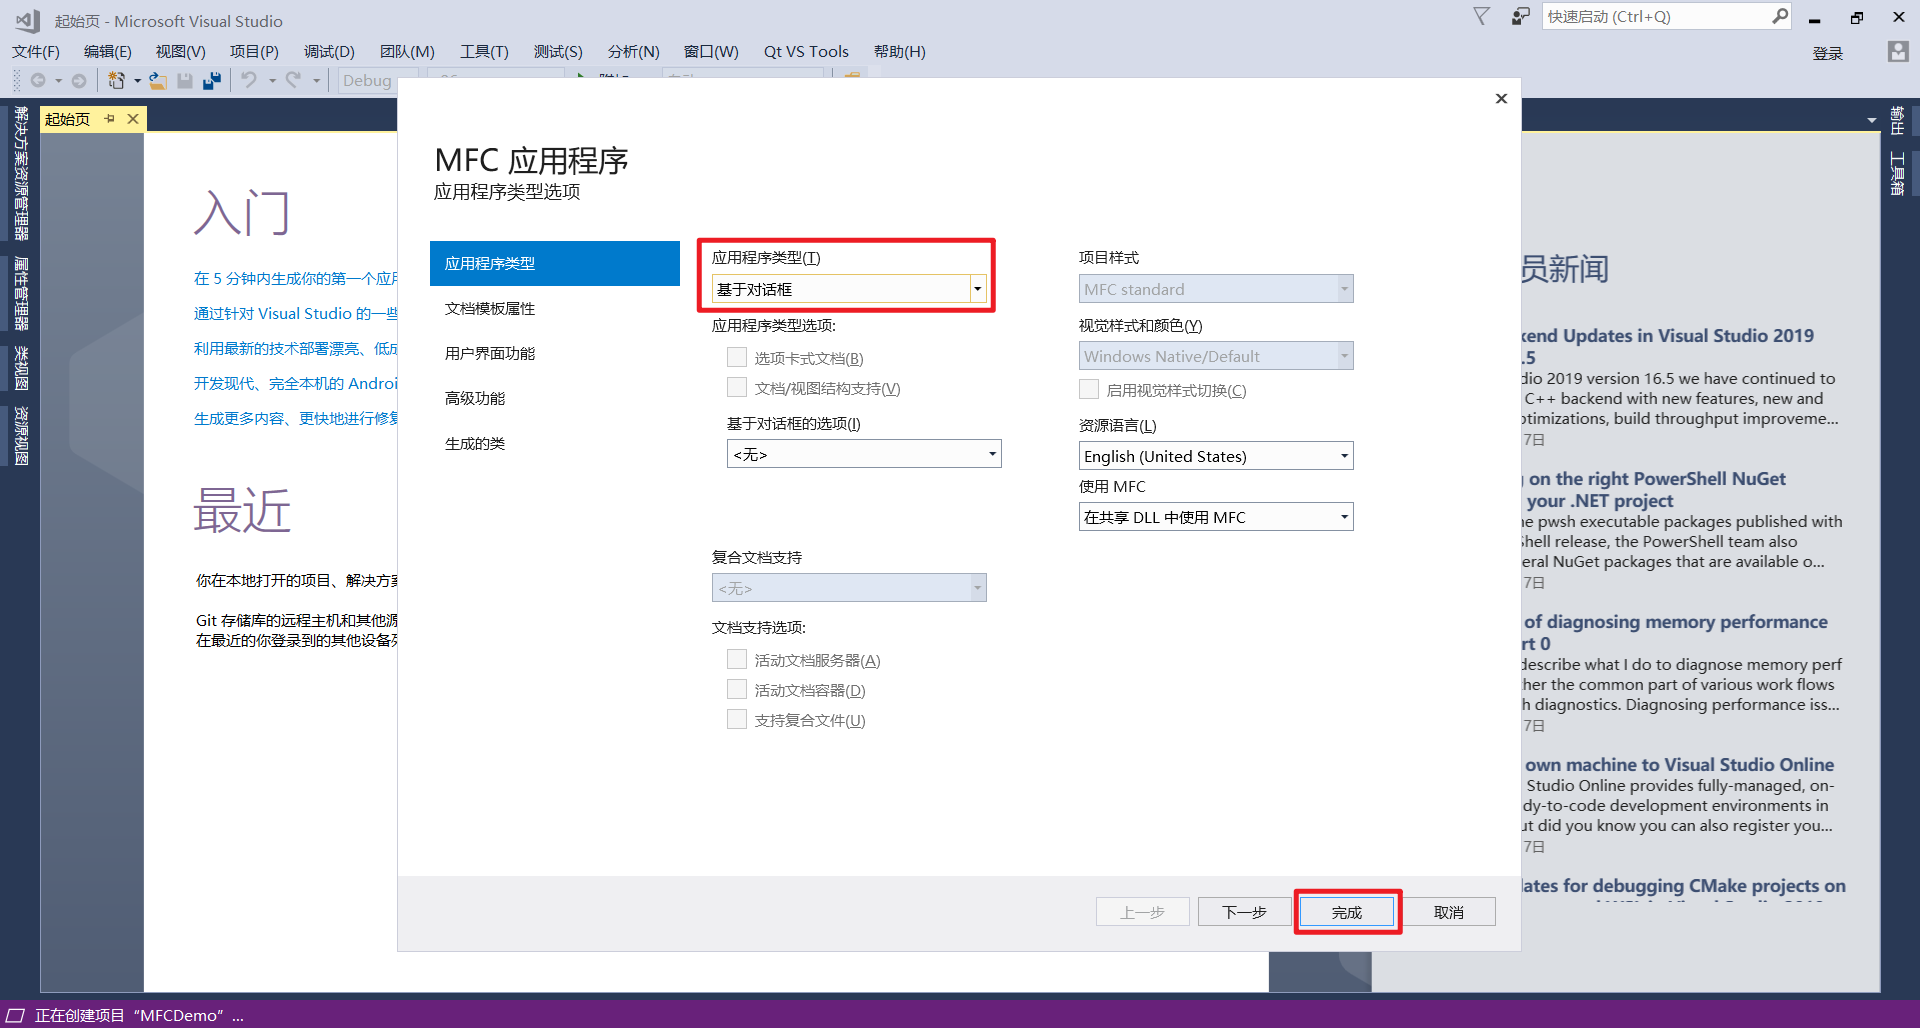Viewport: 1920px width, 1028px height.
Task: Click the navigate backward arrow icon in toolbar
Action: click(38, 80)
